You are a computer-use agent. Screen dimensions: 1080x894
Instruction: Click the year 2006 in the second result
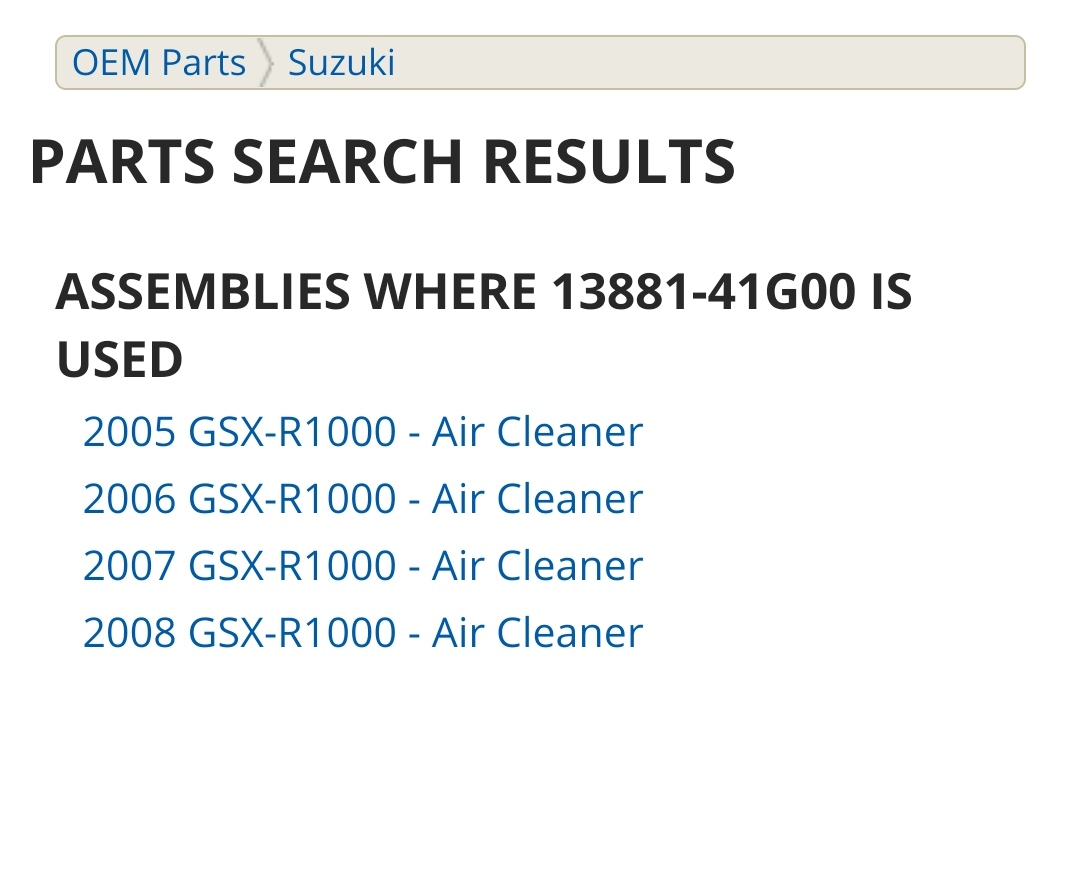tap(128, 499)
